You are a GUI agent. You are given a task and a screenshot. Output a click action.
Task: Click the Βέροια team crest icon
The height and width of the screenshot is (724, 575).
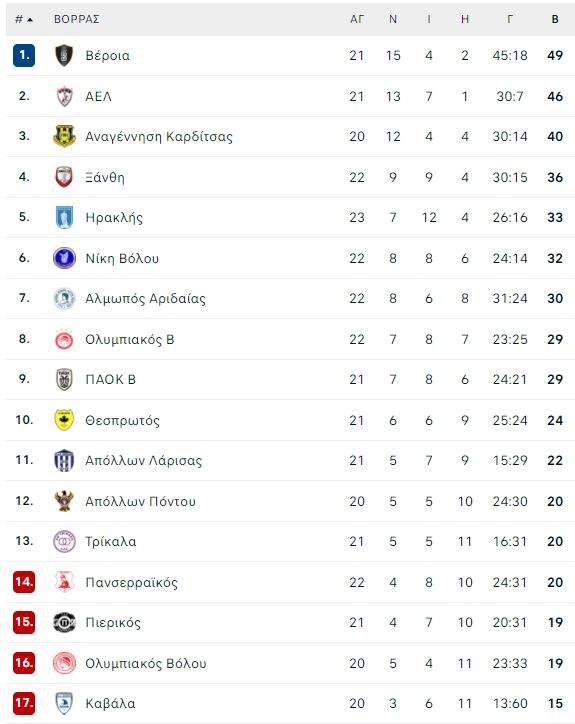click(64, 55)
